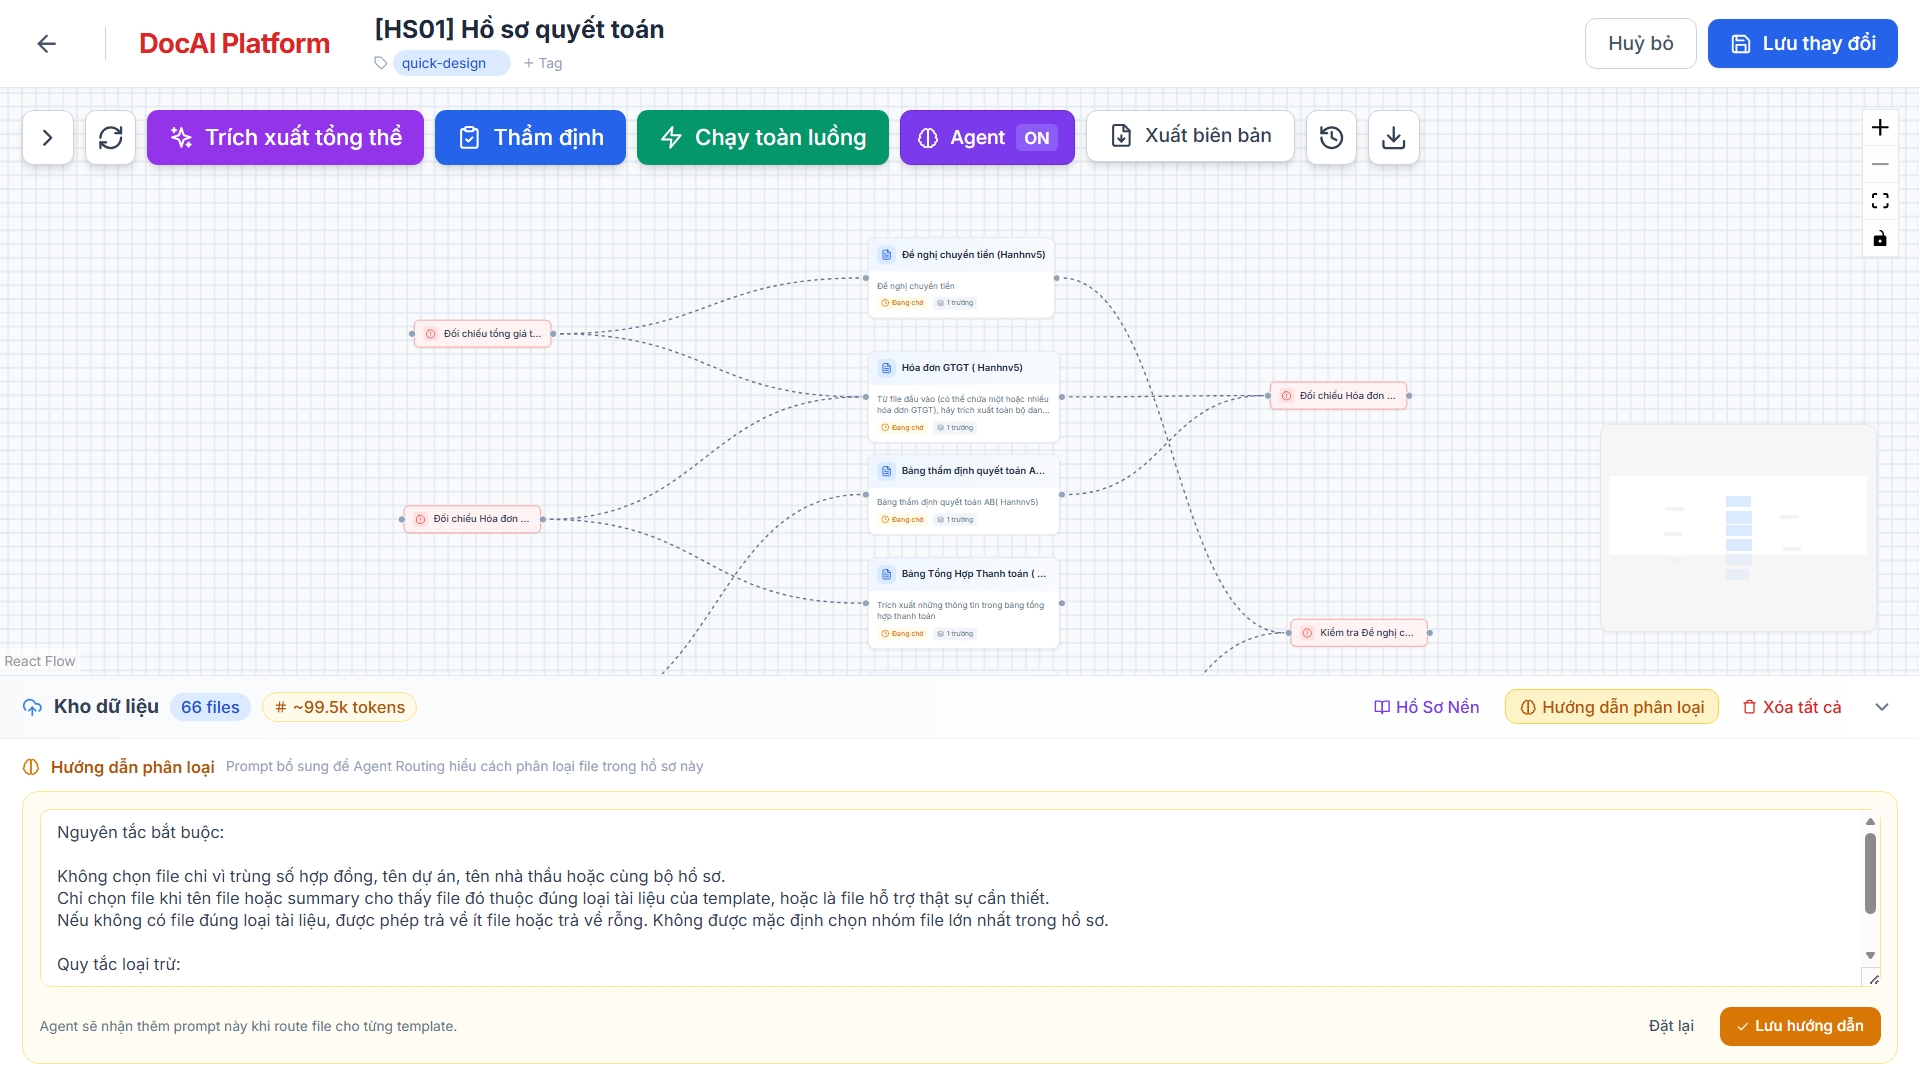Open the Thẩm định action
The width and height of the screenshot is (1919, 1077).
[530, 137]
